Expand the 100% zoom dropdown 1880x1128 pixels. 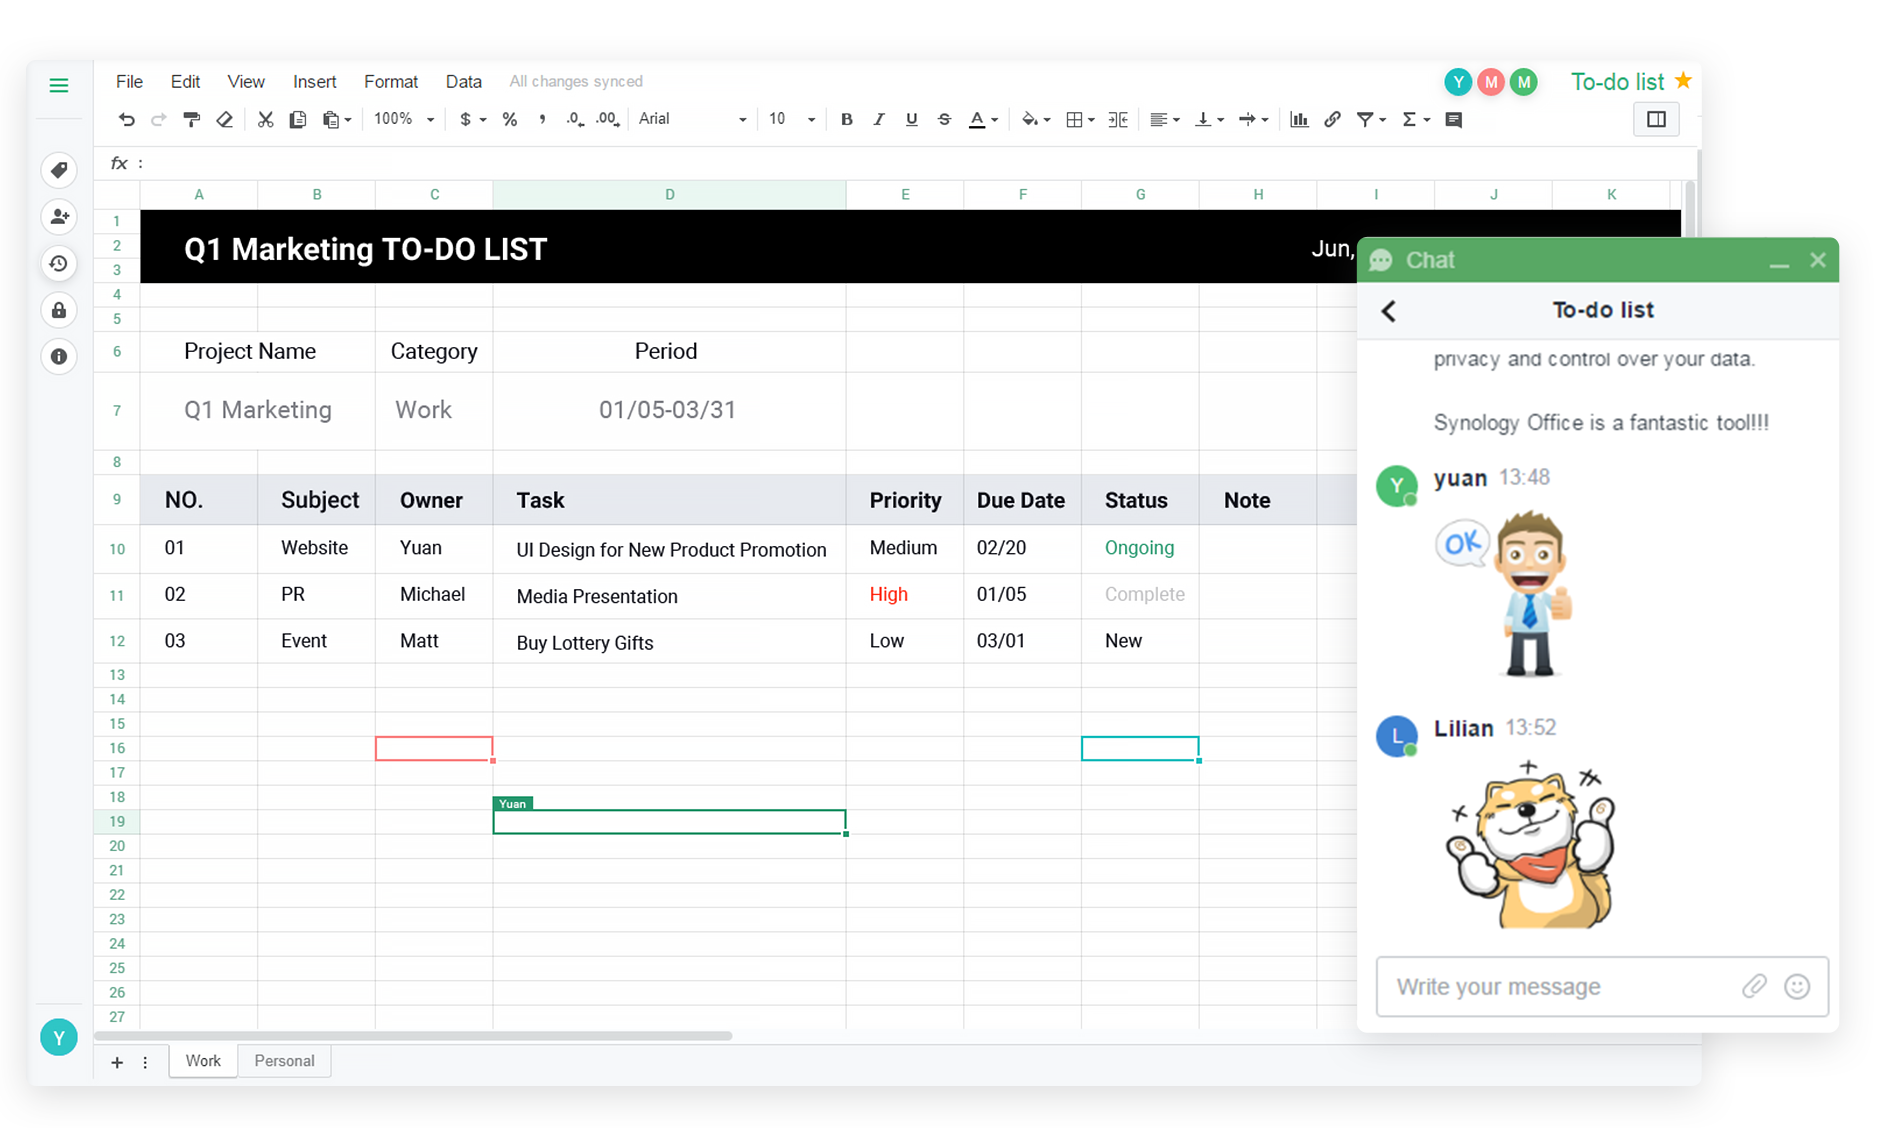point(404,119)
